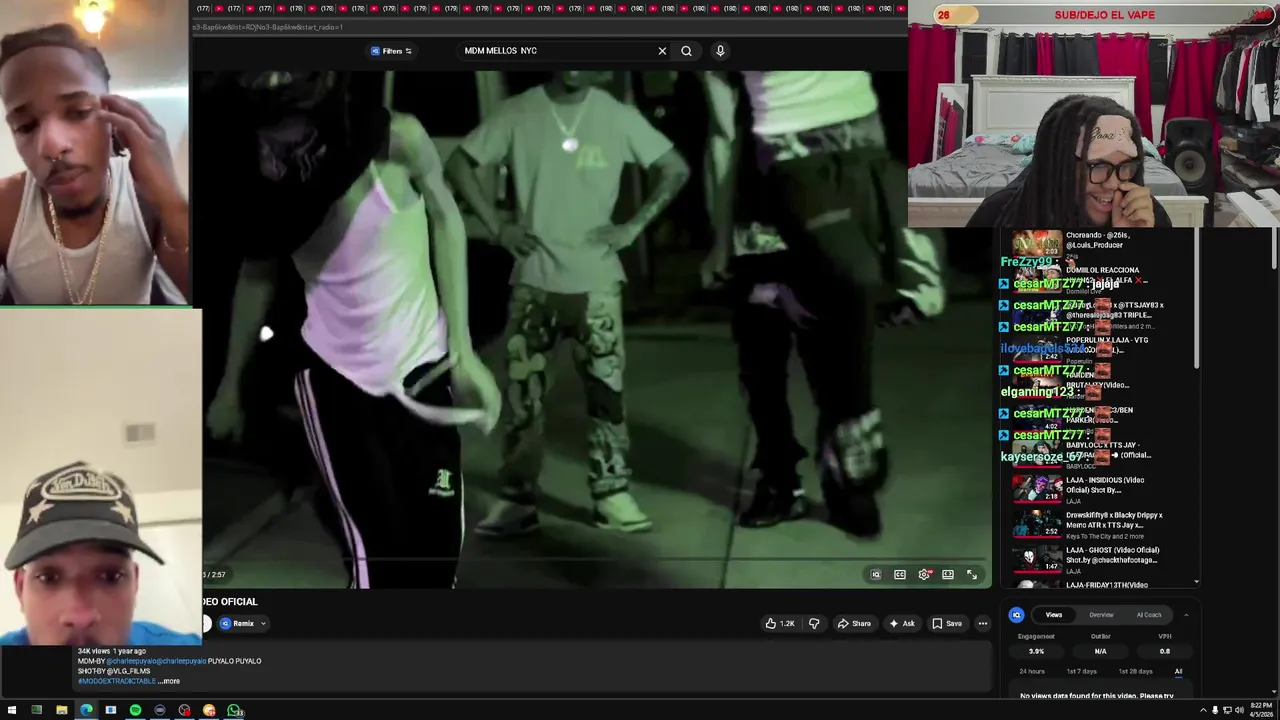1280x720 pixels.
Task: Expand the Remix dropdown arrow
Action: 263,624
